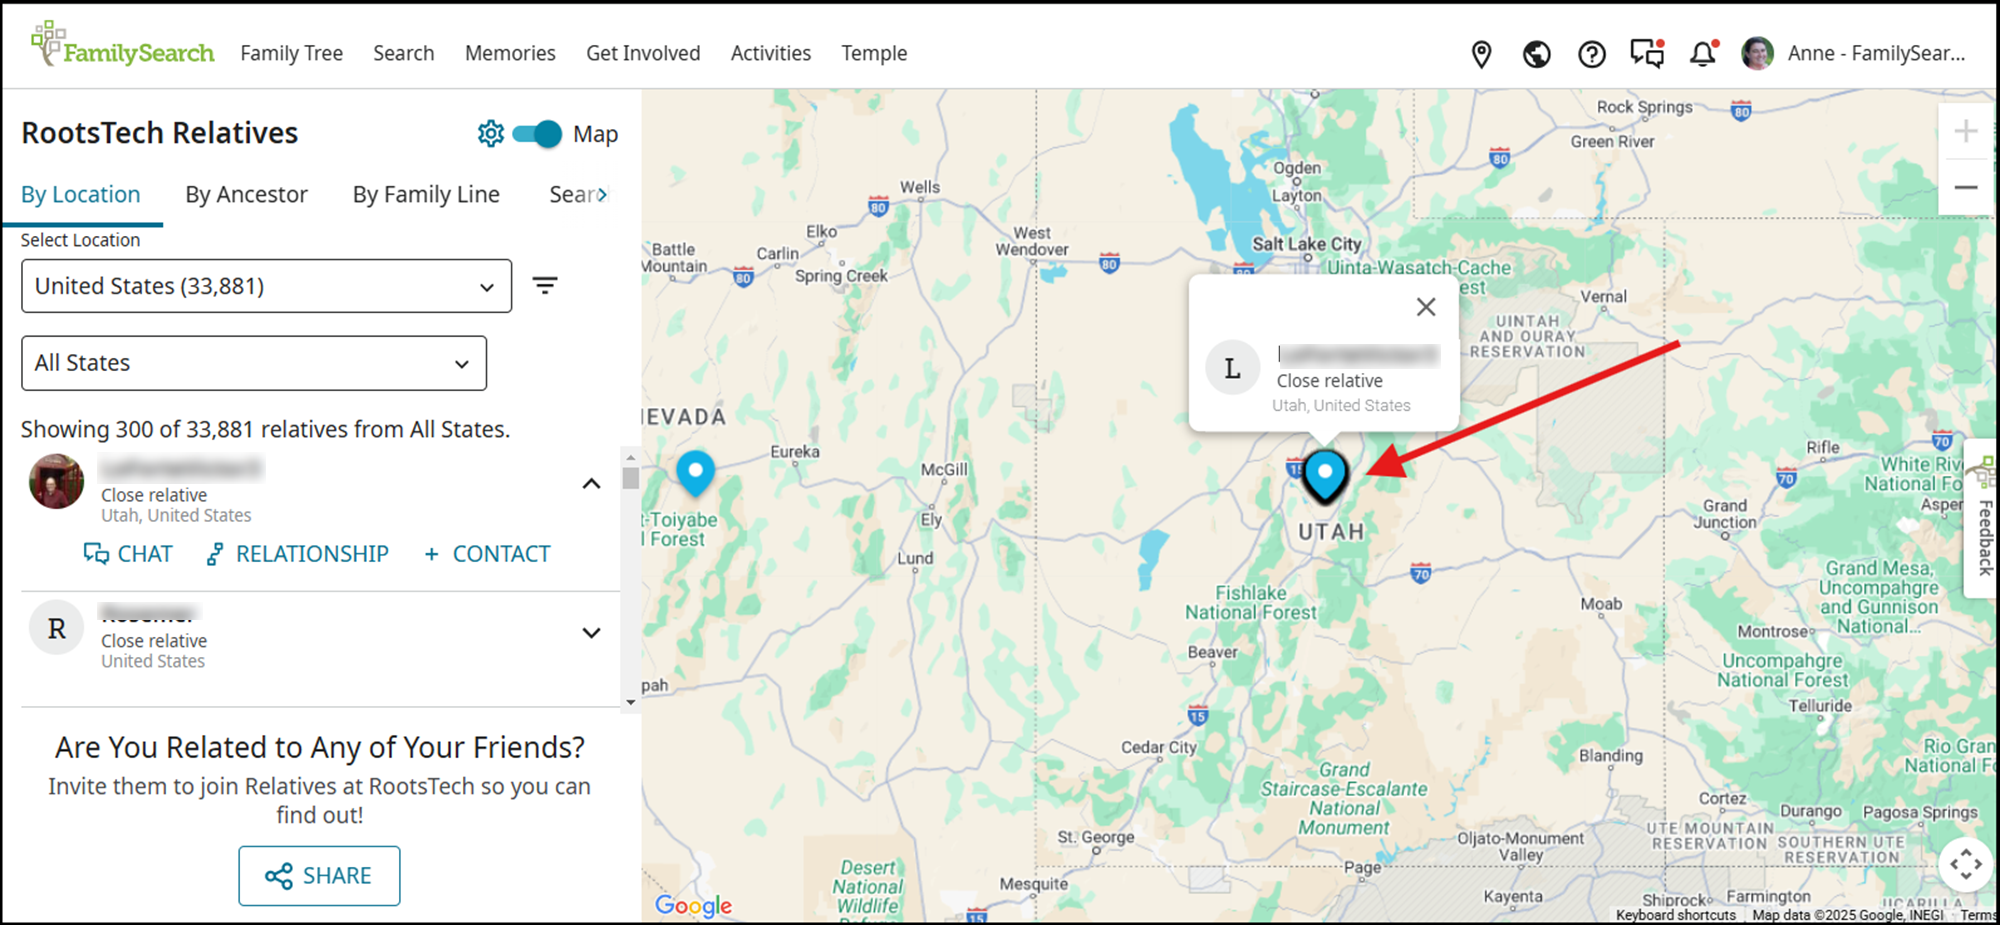Share Relatives at RootsTech invite
Viewport: 2000px width, 925px height.
(x=319, y=876)
